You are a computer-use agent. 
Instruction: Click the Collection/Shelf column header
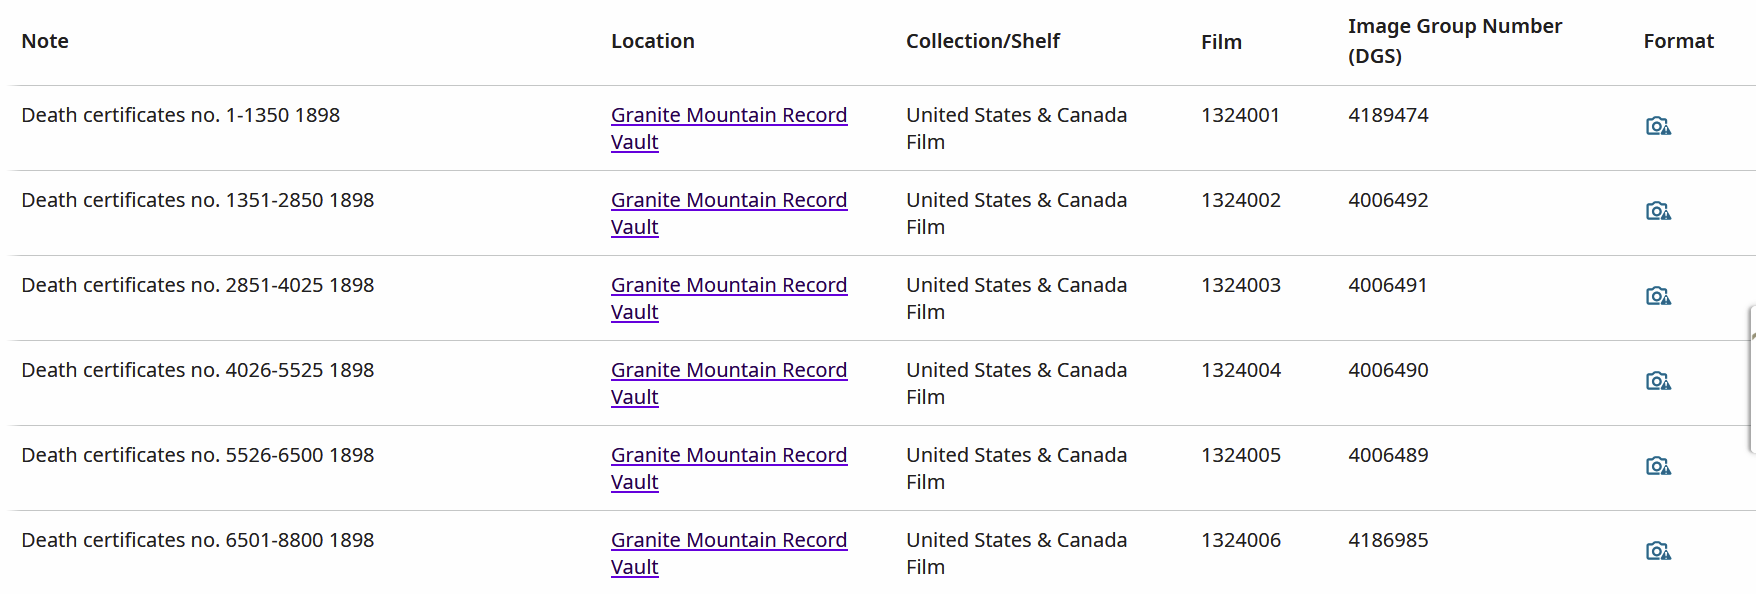tap(982, 41)
